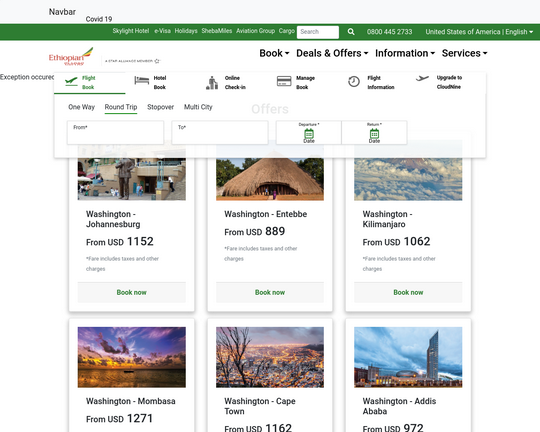Click the Washington - Cape Town title

(x=260, y=406)
